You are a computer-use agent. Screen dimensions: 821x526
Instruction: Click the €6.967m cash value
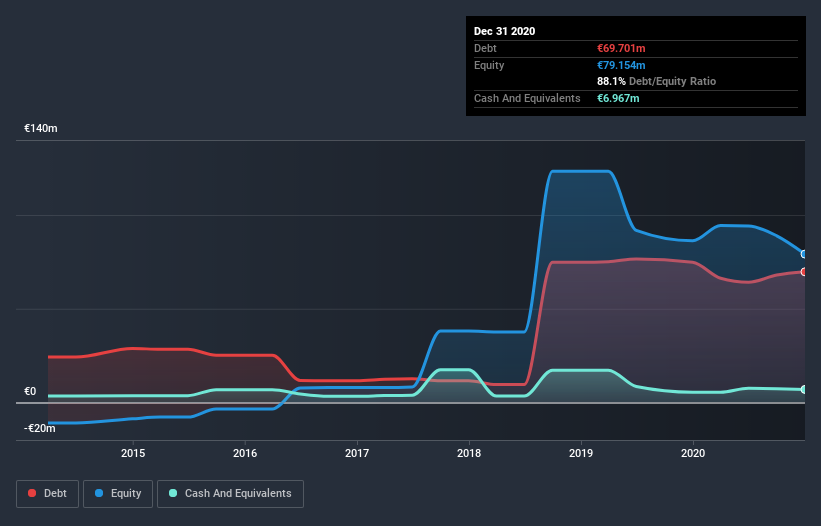point(618,98)
